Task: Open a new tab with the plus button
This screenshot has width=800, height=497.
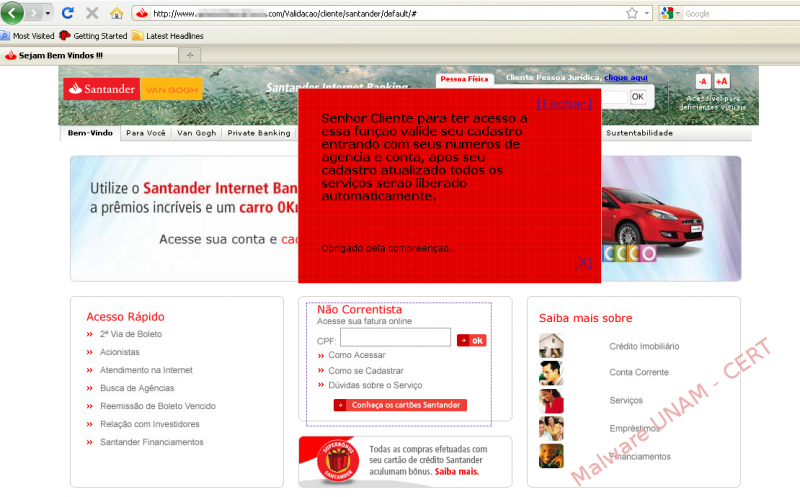Action: [x=190, y=55]
